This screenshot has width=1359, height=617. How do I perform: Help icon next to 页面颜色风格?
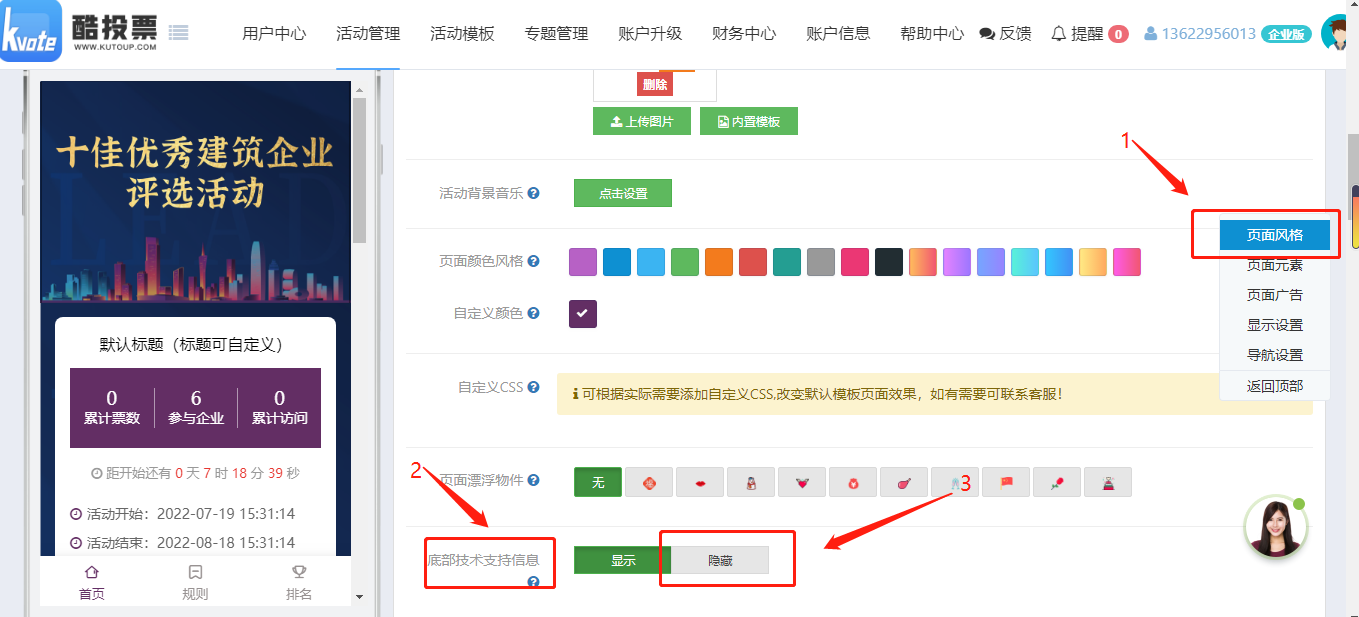point(534,262)
